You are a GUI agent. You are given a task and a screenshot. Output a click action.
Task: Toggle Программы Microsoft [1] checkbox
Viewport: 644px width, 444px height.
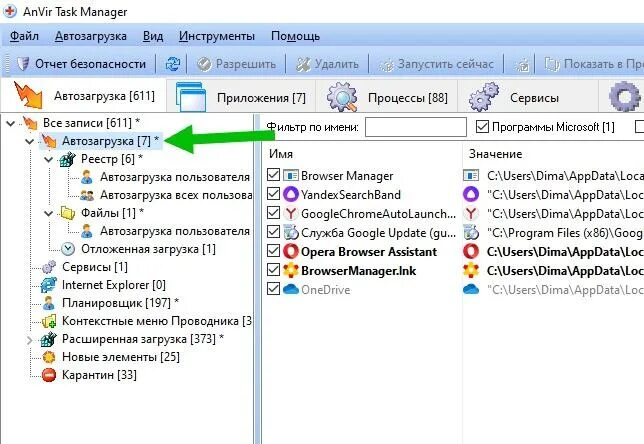point(482,127)
